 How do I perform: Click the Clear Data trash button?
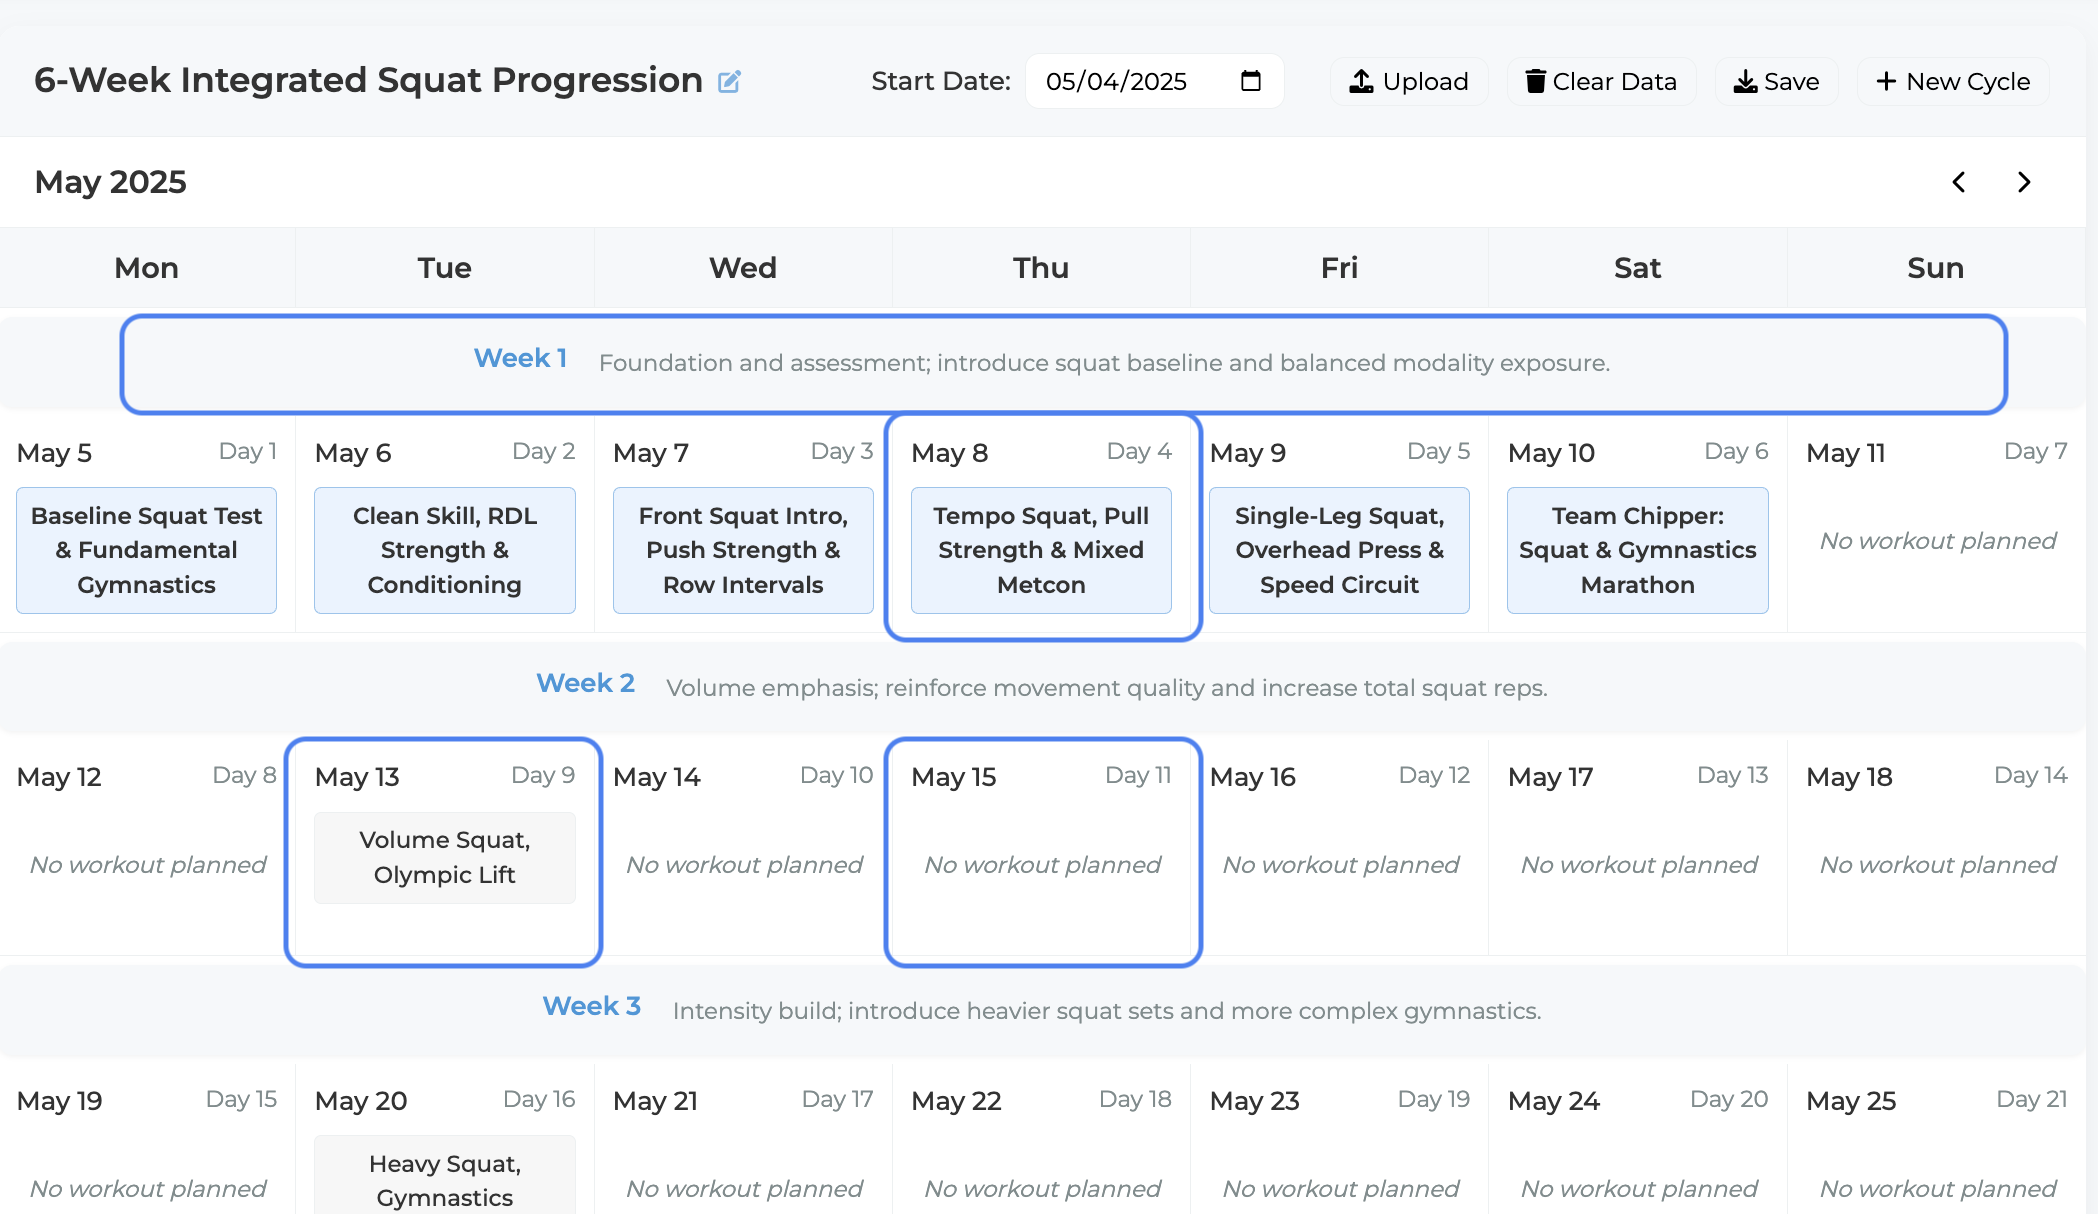1601,81
